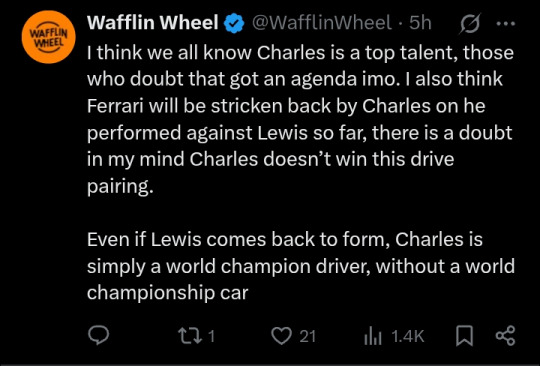Image resolution: width=540 pixels, height=366 pixels.
Task: Click the repost count of 1
Action: click(212, 336)
